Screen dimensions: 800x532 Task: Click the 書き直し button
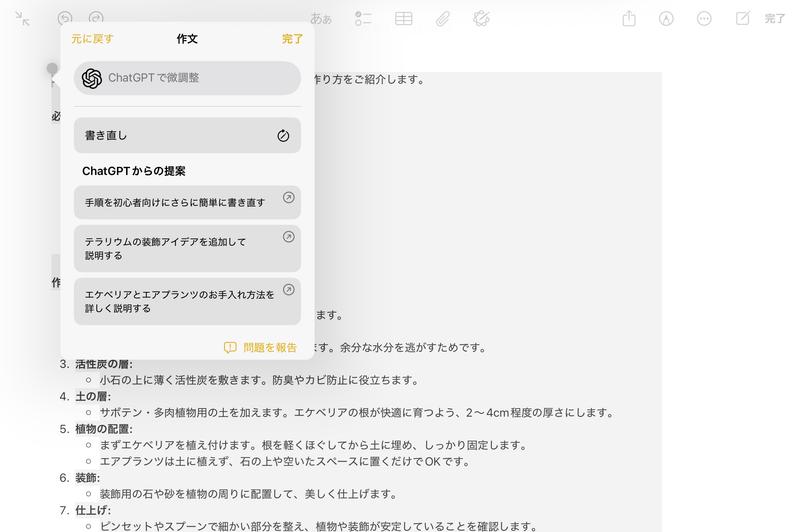(187, 135)
